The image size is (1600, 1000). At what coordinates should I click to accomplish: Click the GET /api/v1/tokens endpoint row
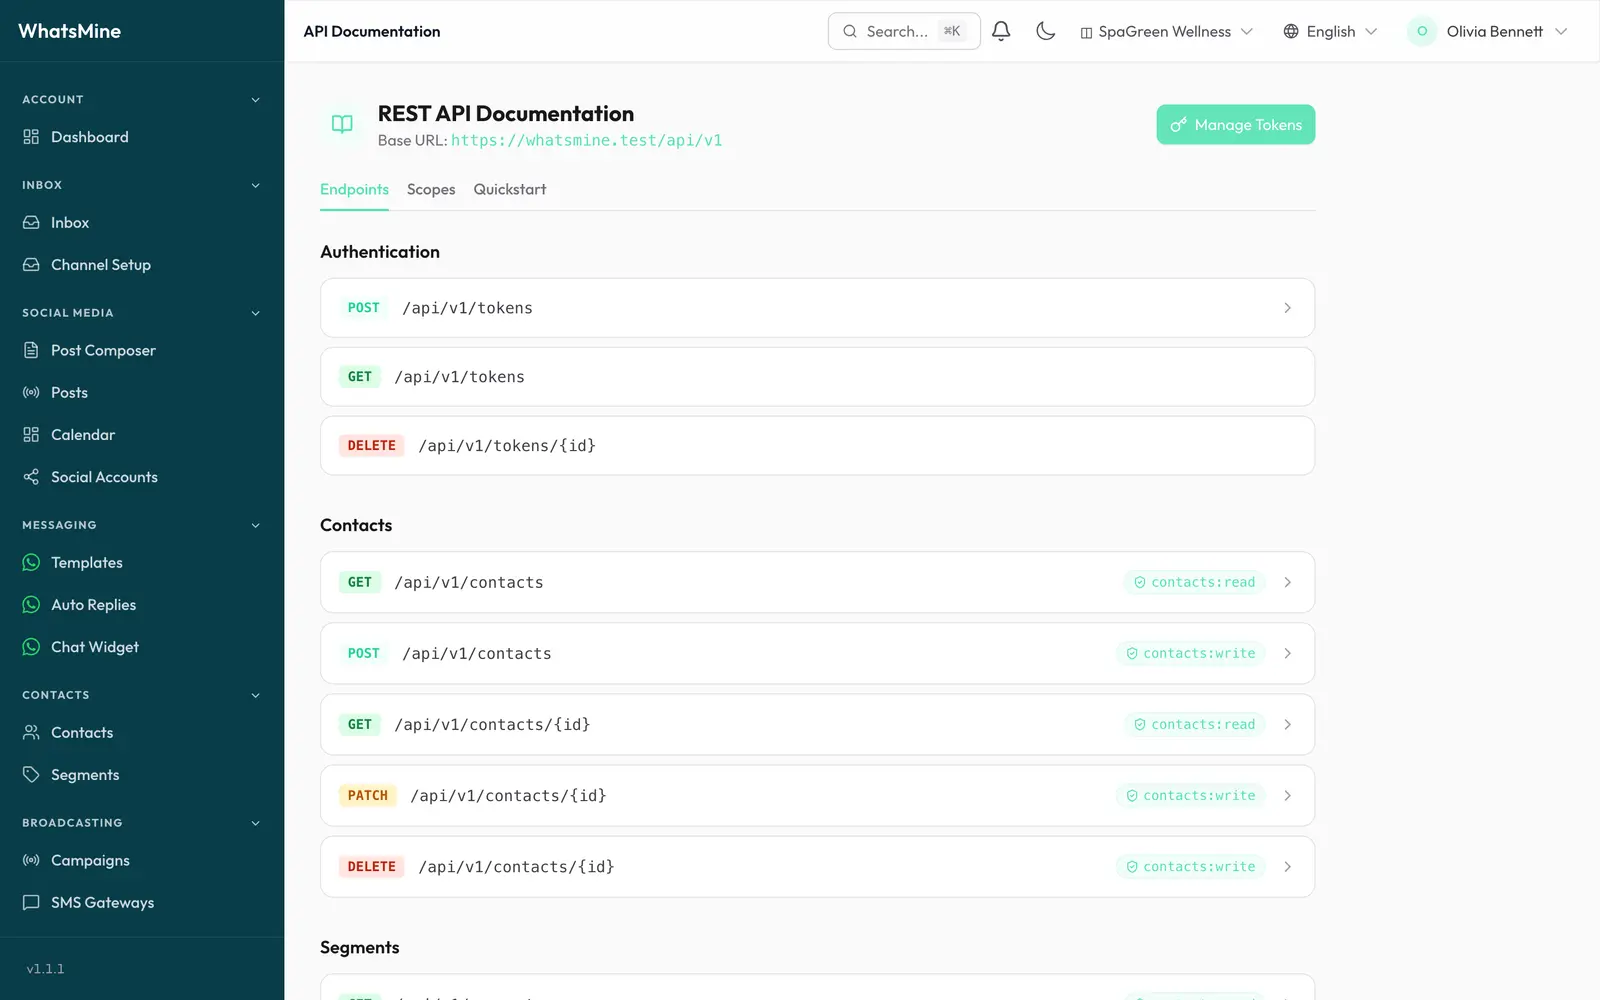tap(817, 377)
